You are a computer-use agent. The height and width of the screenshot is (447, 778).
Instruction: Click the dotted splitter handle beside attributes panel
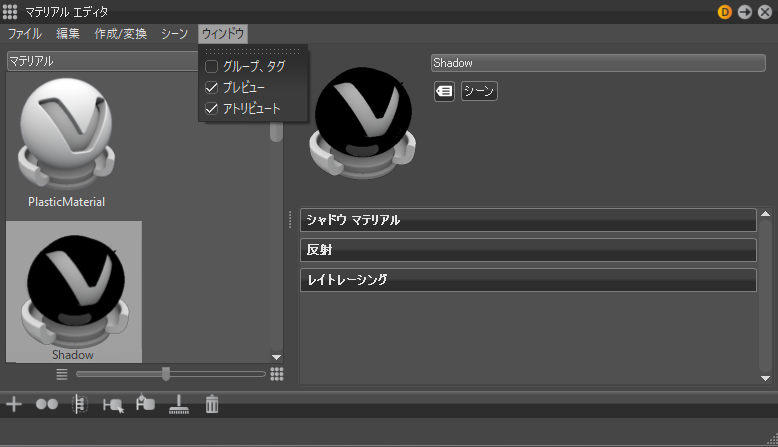point(290,220)
